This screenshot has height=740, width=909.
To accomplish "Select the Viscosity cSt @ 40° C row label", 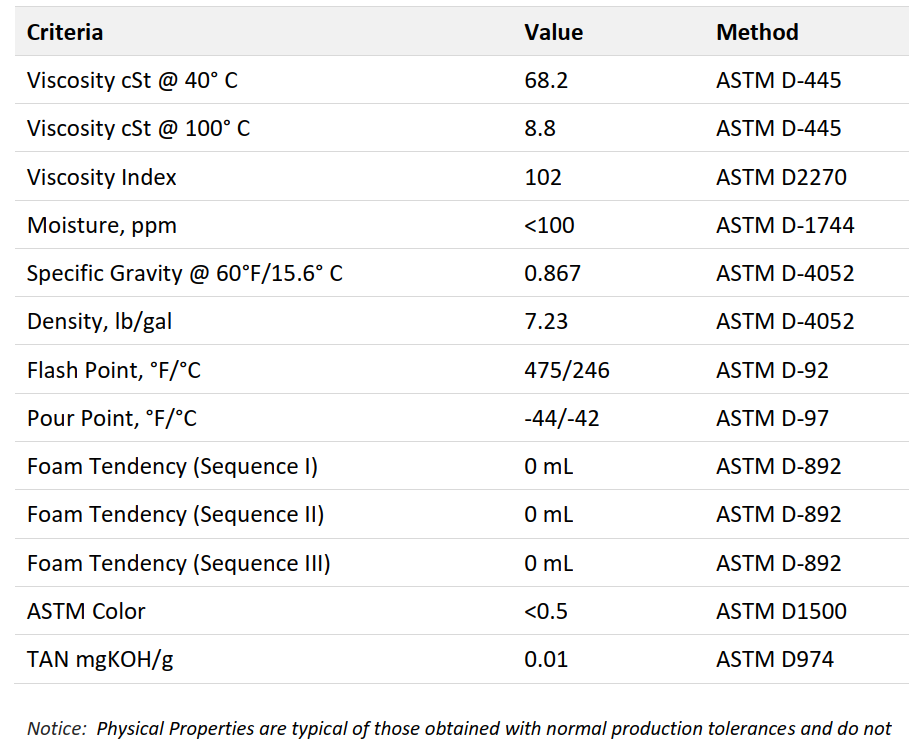I will [x=132, y=81].
